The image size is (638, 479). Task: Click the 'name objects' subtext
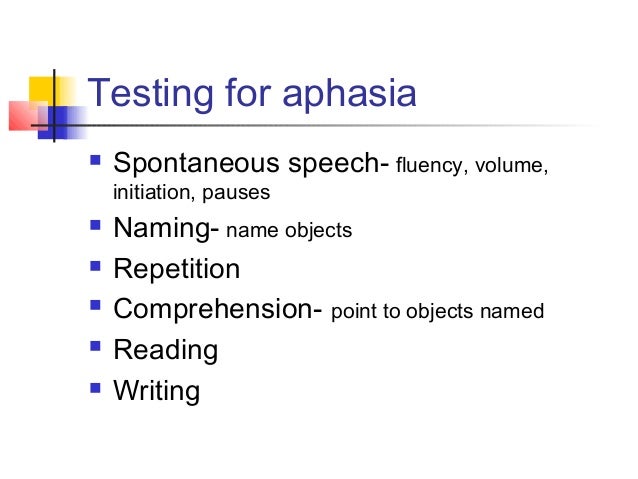(289, 231)
